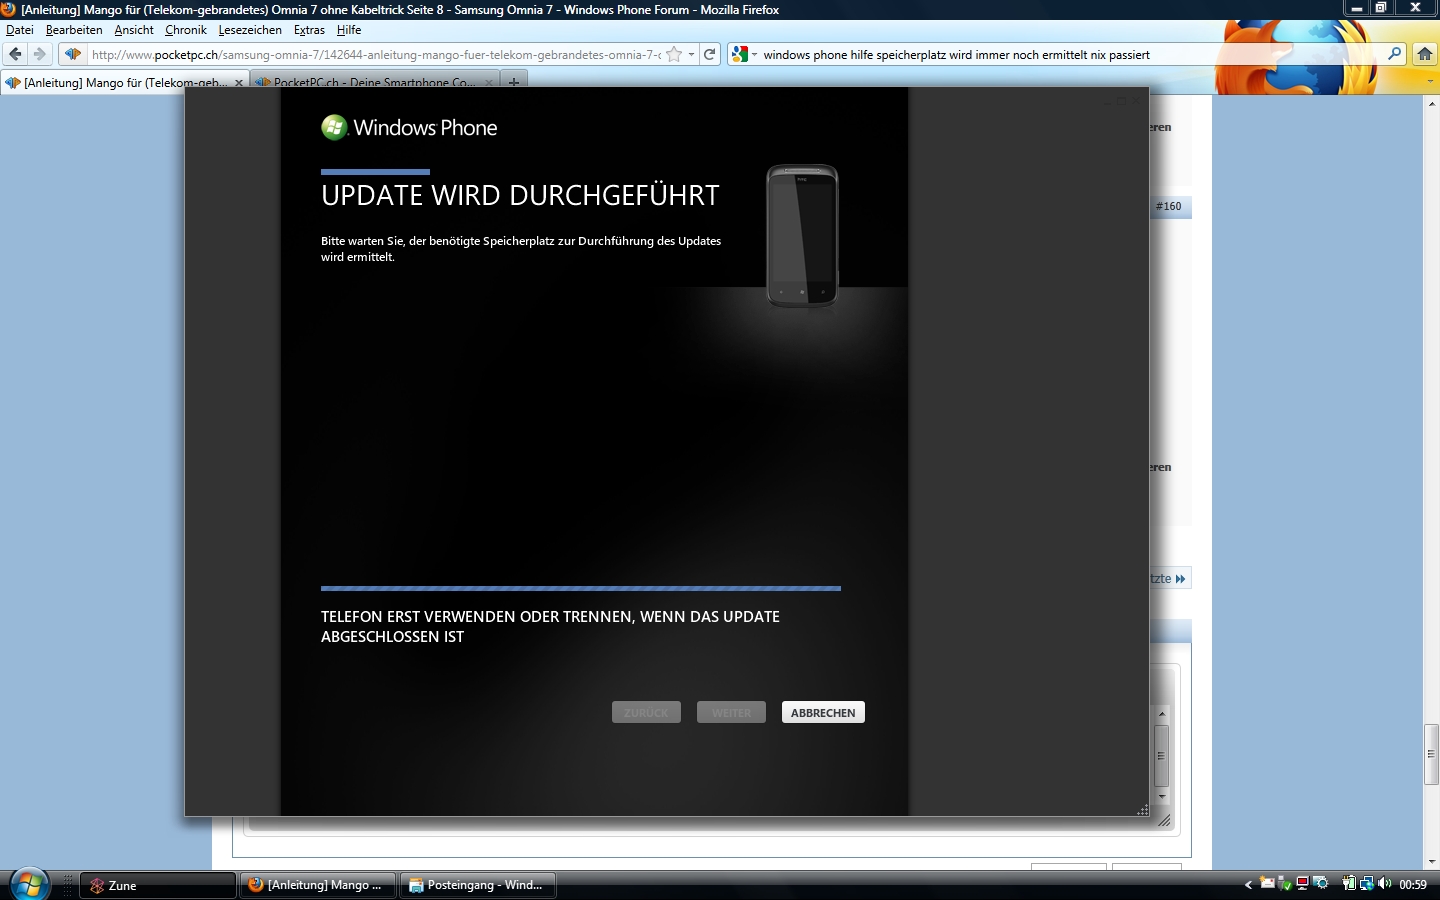1440x900 pixels.
Task: Open the Chronik menu
Action: coord(186,30)
